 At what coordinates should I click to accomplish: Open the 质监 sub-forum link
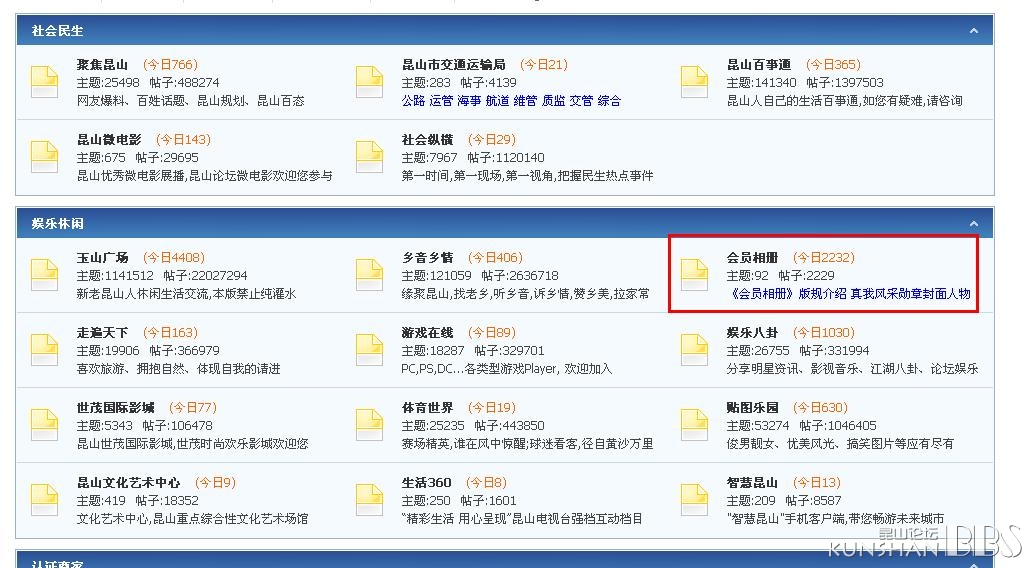553,100
